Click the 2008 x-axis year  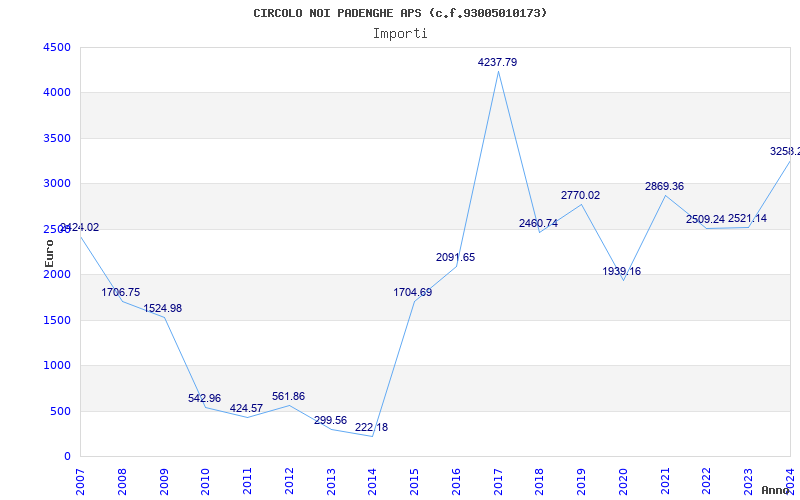click(x=122, y=482)
